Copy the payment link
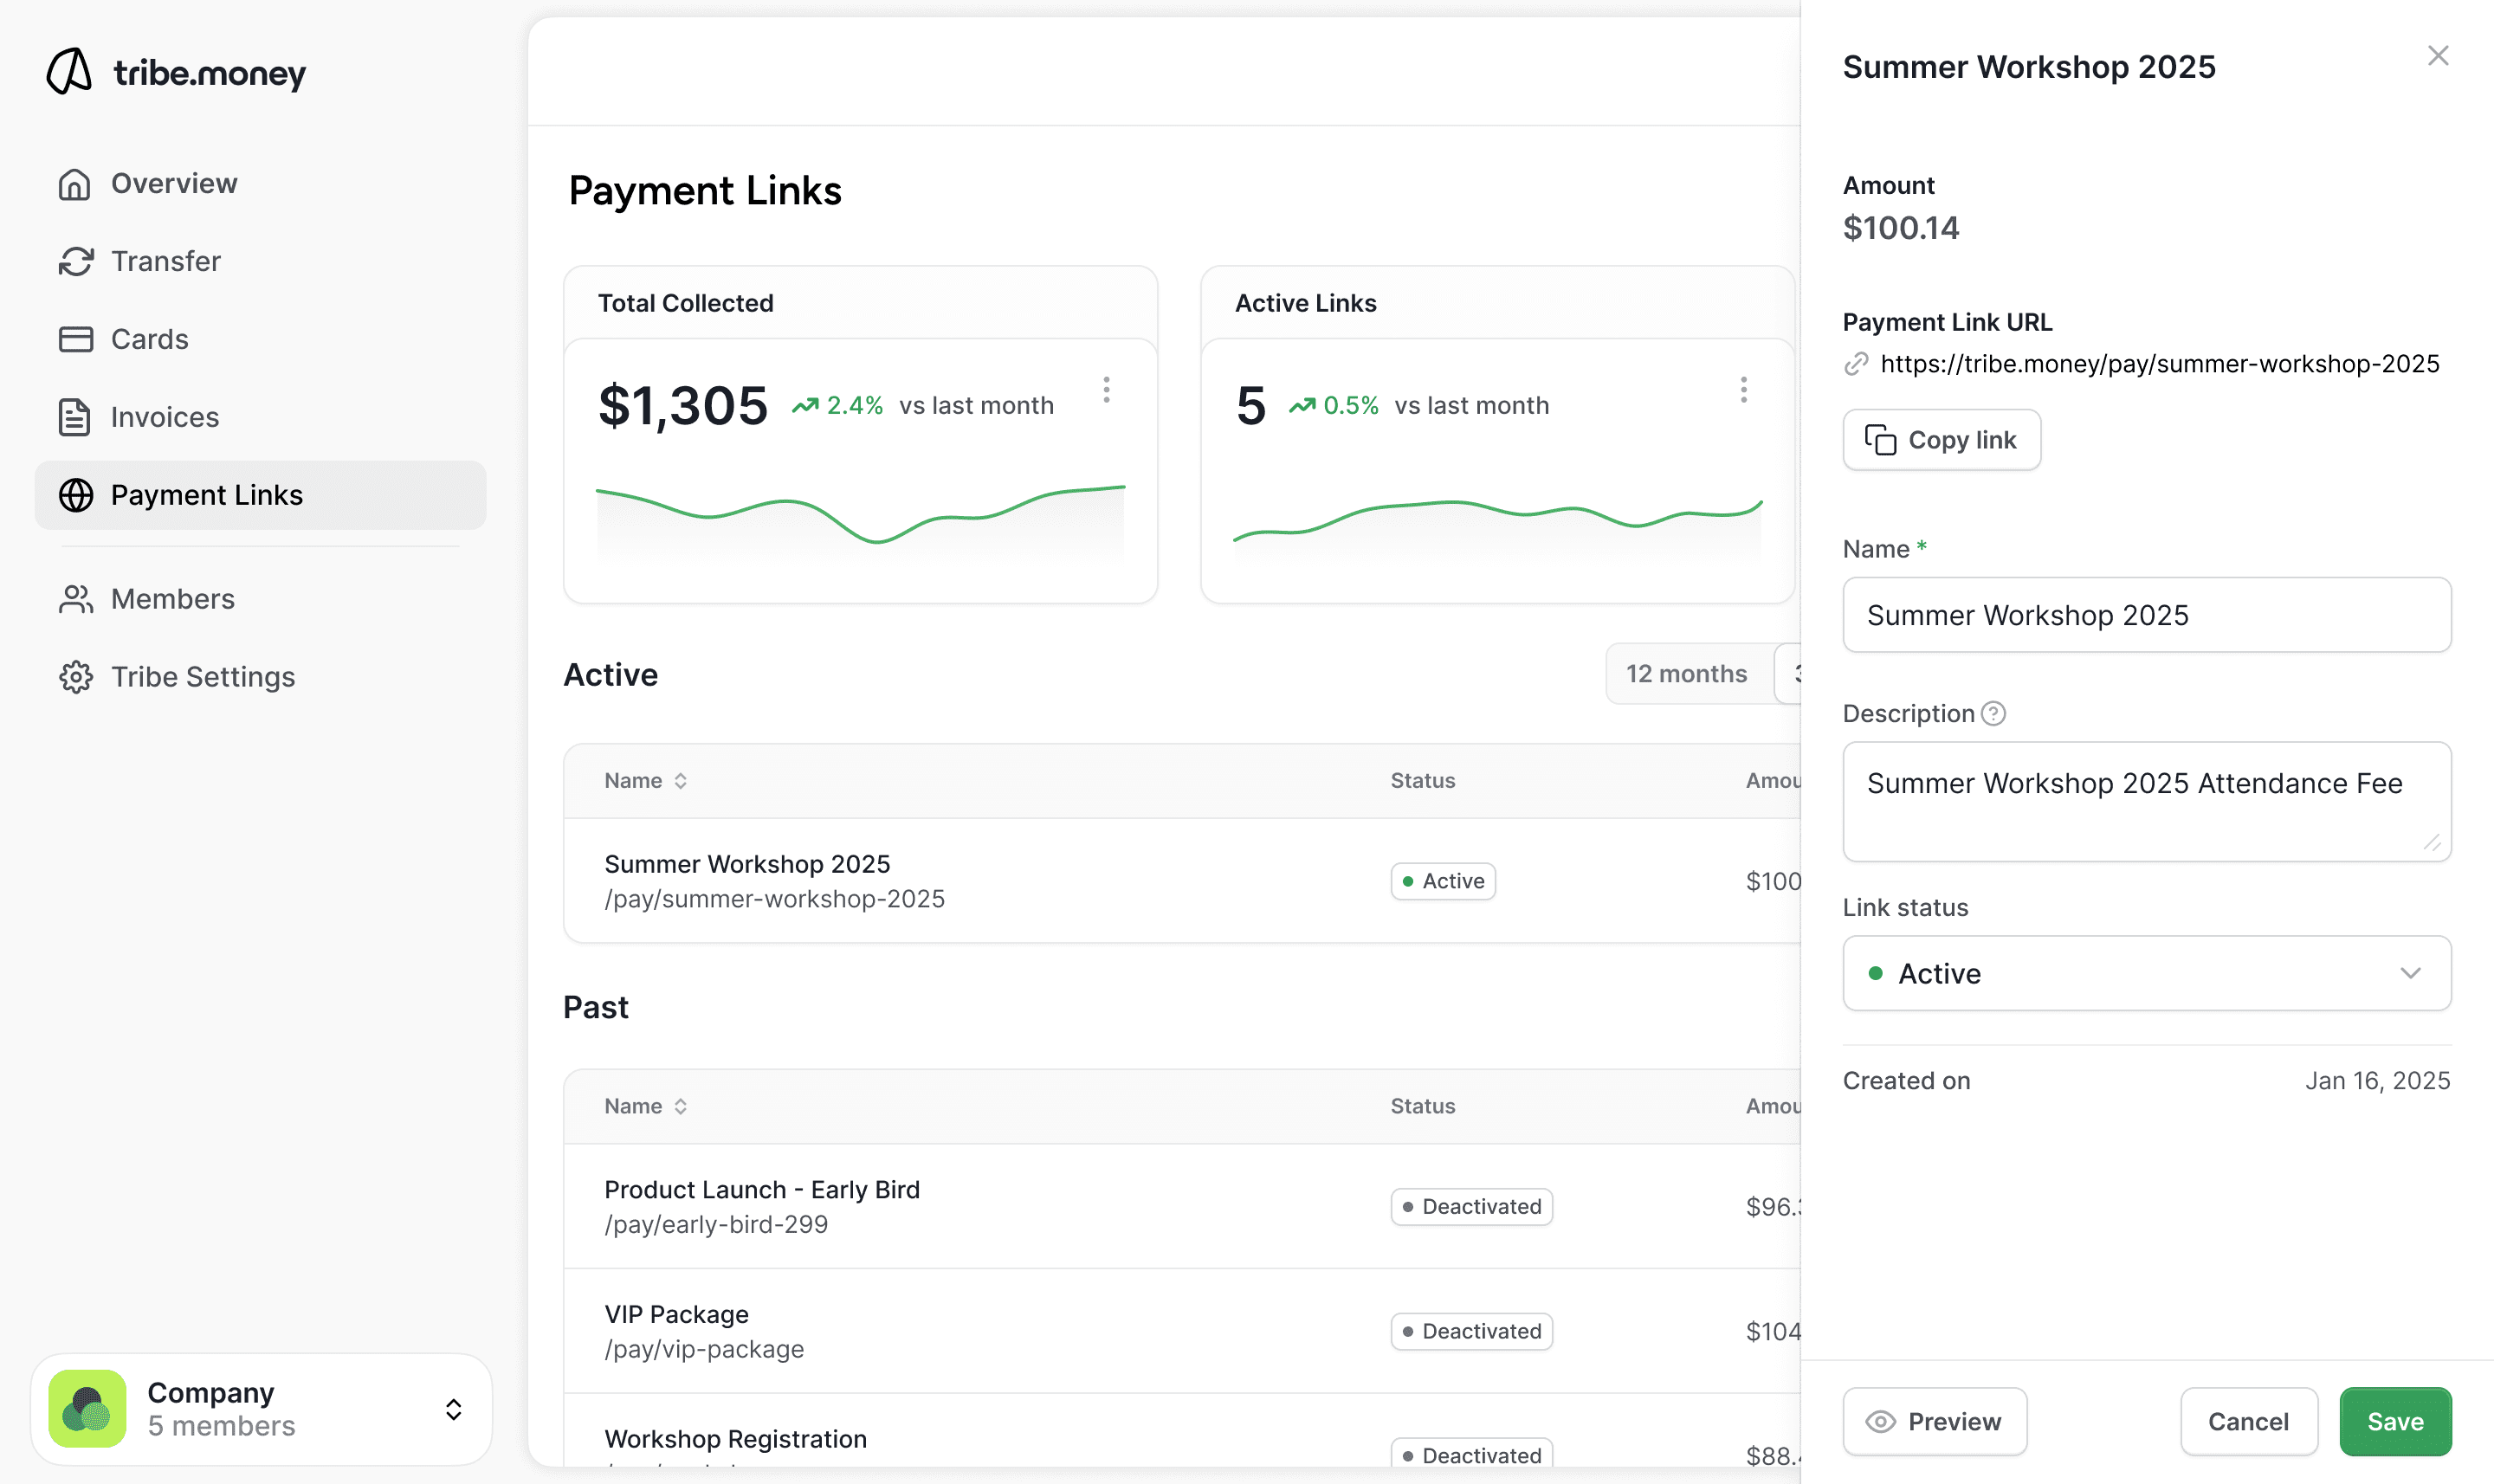 [x=1940, y=441]
